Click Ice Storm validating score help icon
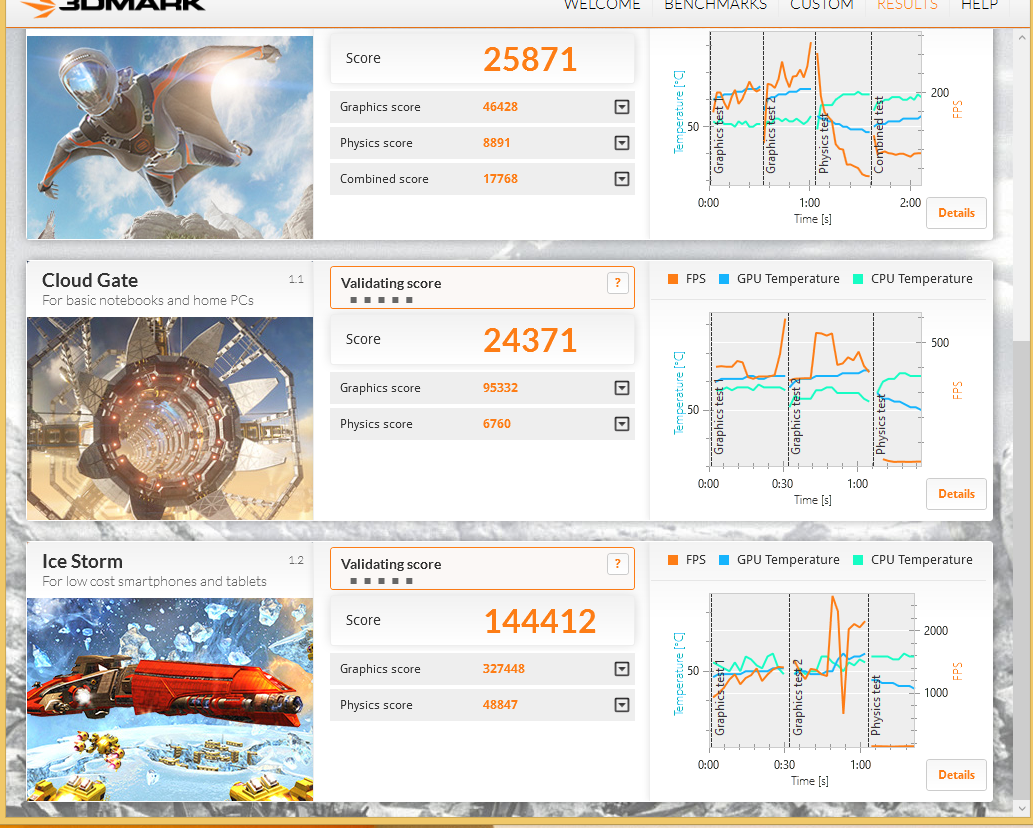Viewport: 1033px width, 828px height. (x=617, y=564)
